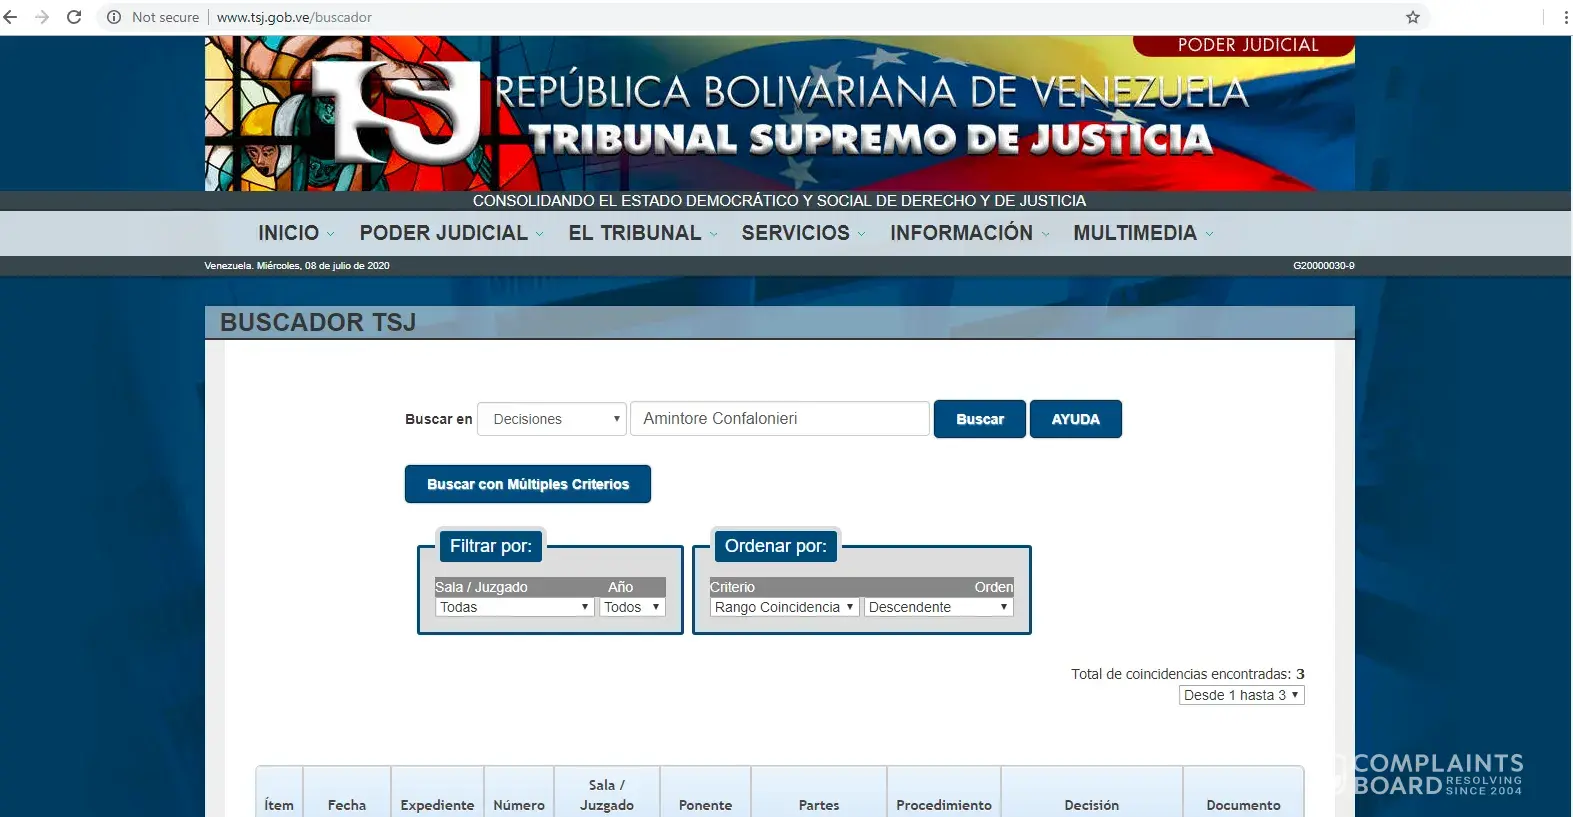Open the Año 'Todos' dropdown
The image size is (1573, 817).
click(x=632, y=607)
